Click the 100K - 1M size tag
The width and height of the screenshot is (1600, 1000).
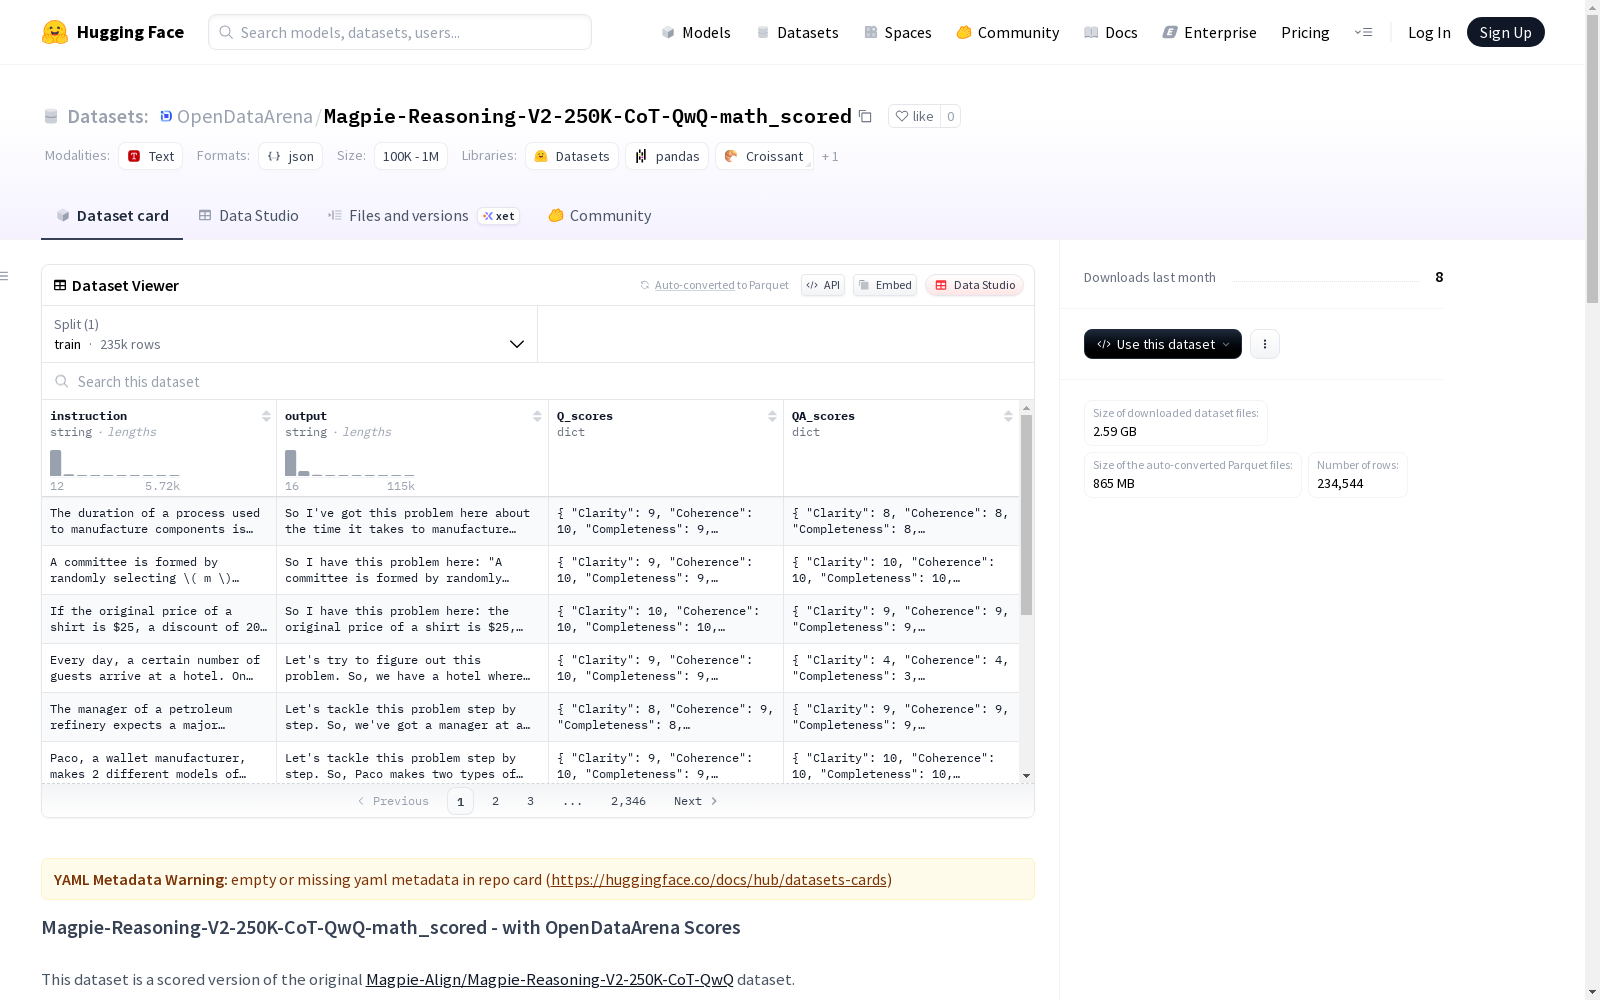tap(411, 156)
